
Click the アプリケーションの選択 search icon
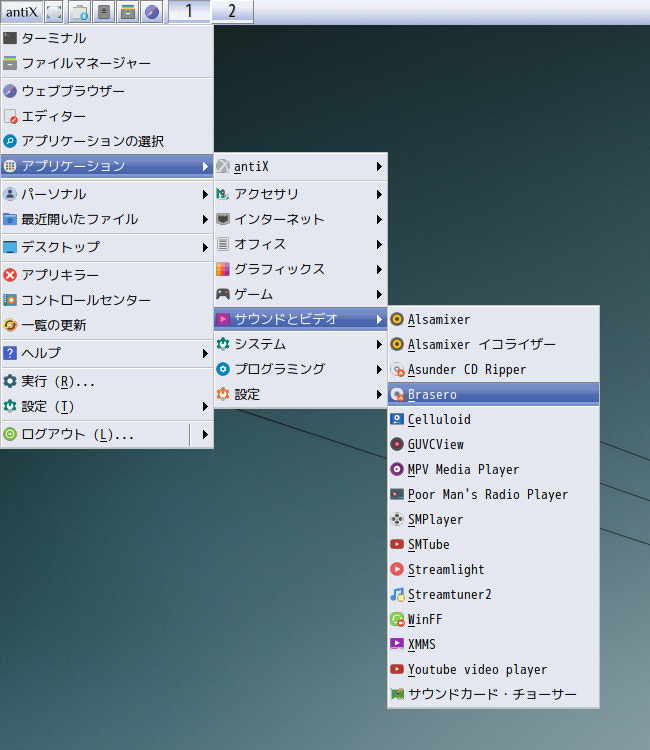tap(10, 141)
